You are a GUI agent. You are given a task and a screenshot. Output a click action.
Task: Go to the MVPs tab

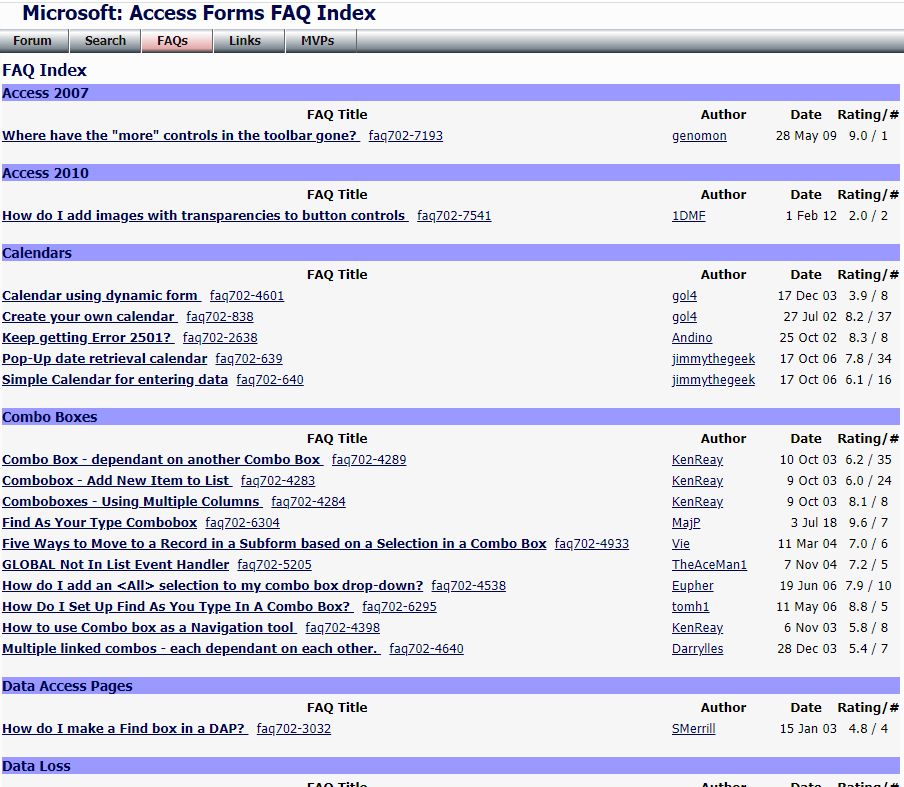(317, 41)
